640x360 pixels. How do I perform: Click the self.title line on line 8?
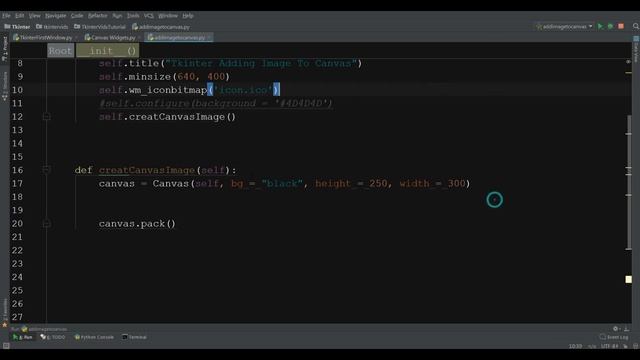(230, 63)
